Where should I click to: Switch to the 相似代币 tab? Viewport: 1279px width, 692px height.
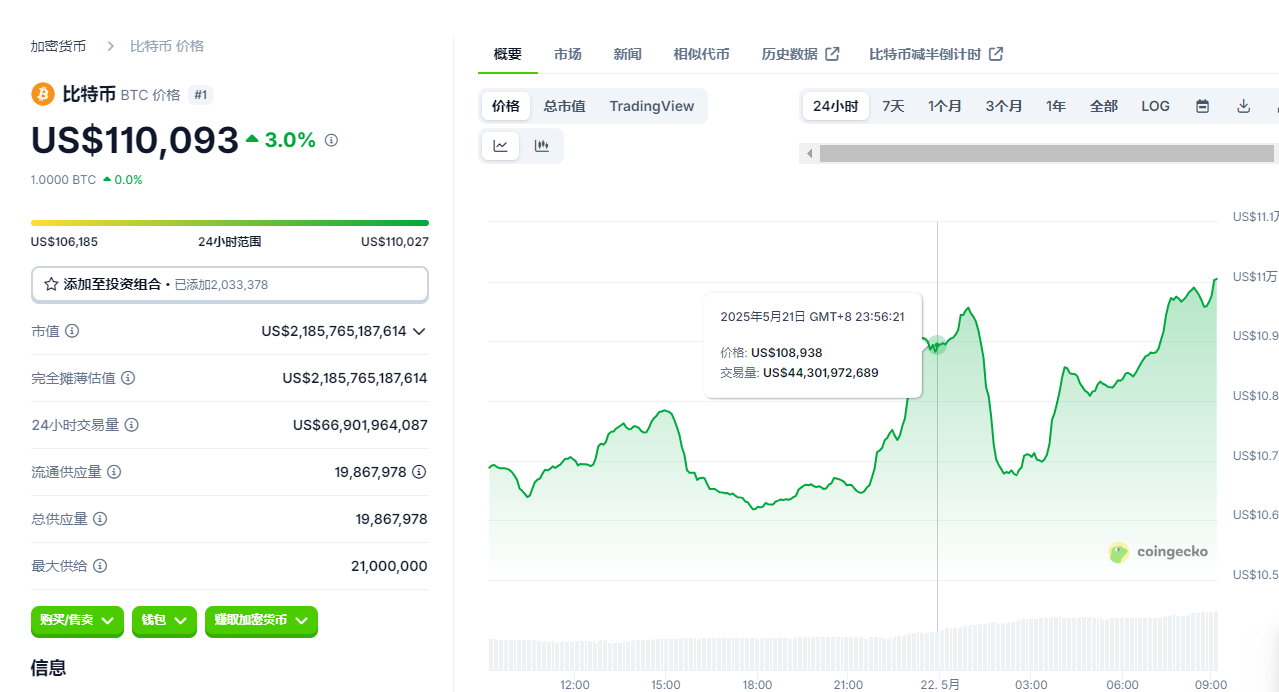pos(702,54)
